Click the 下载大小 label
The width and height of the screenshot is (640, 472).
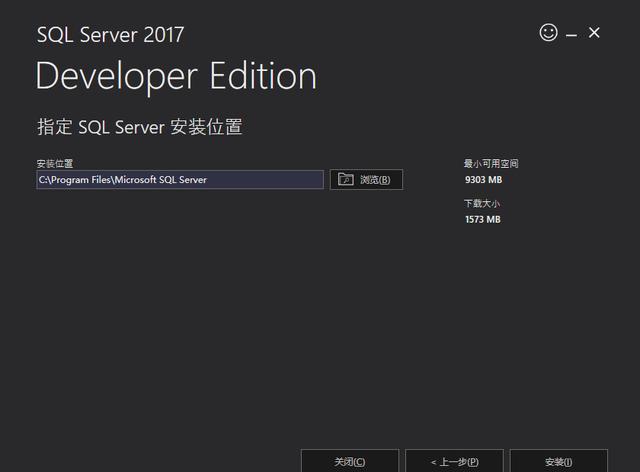[482, 203]
